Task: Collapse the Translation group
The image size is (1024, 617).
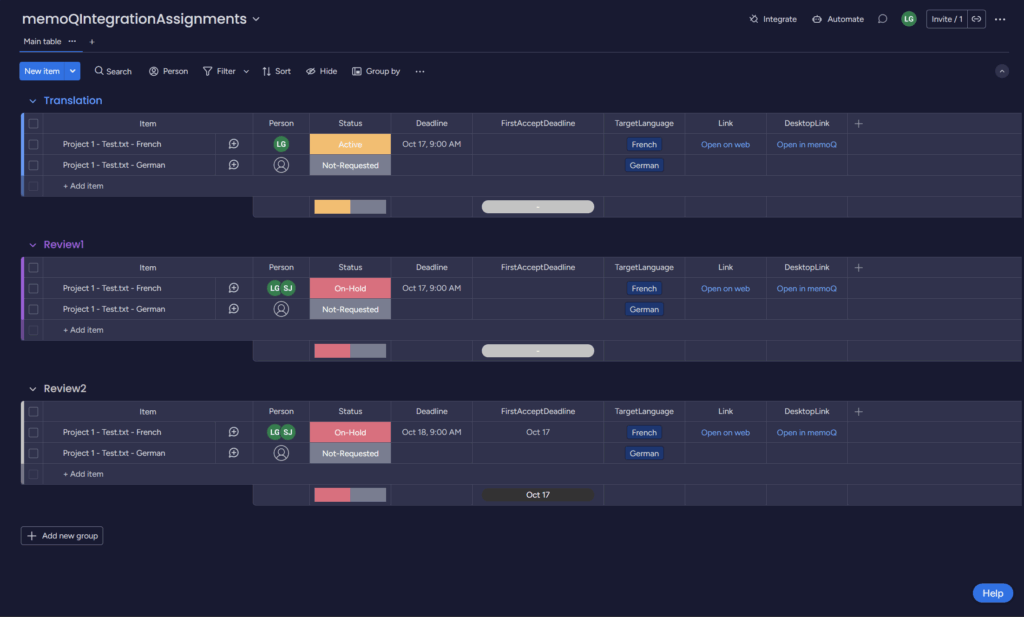Action: (x=32, y=101)
